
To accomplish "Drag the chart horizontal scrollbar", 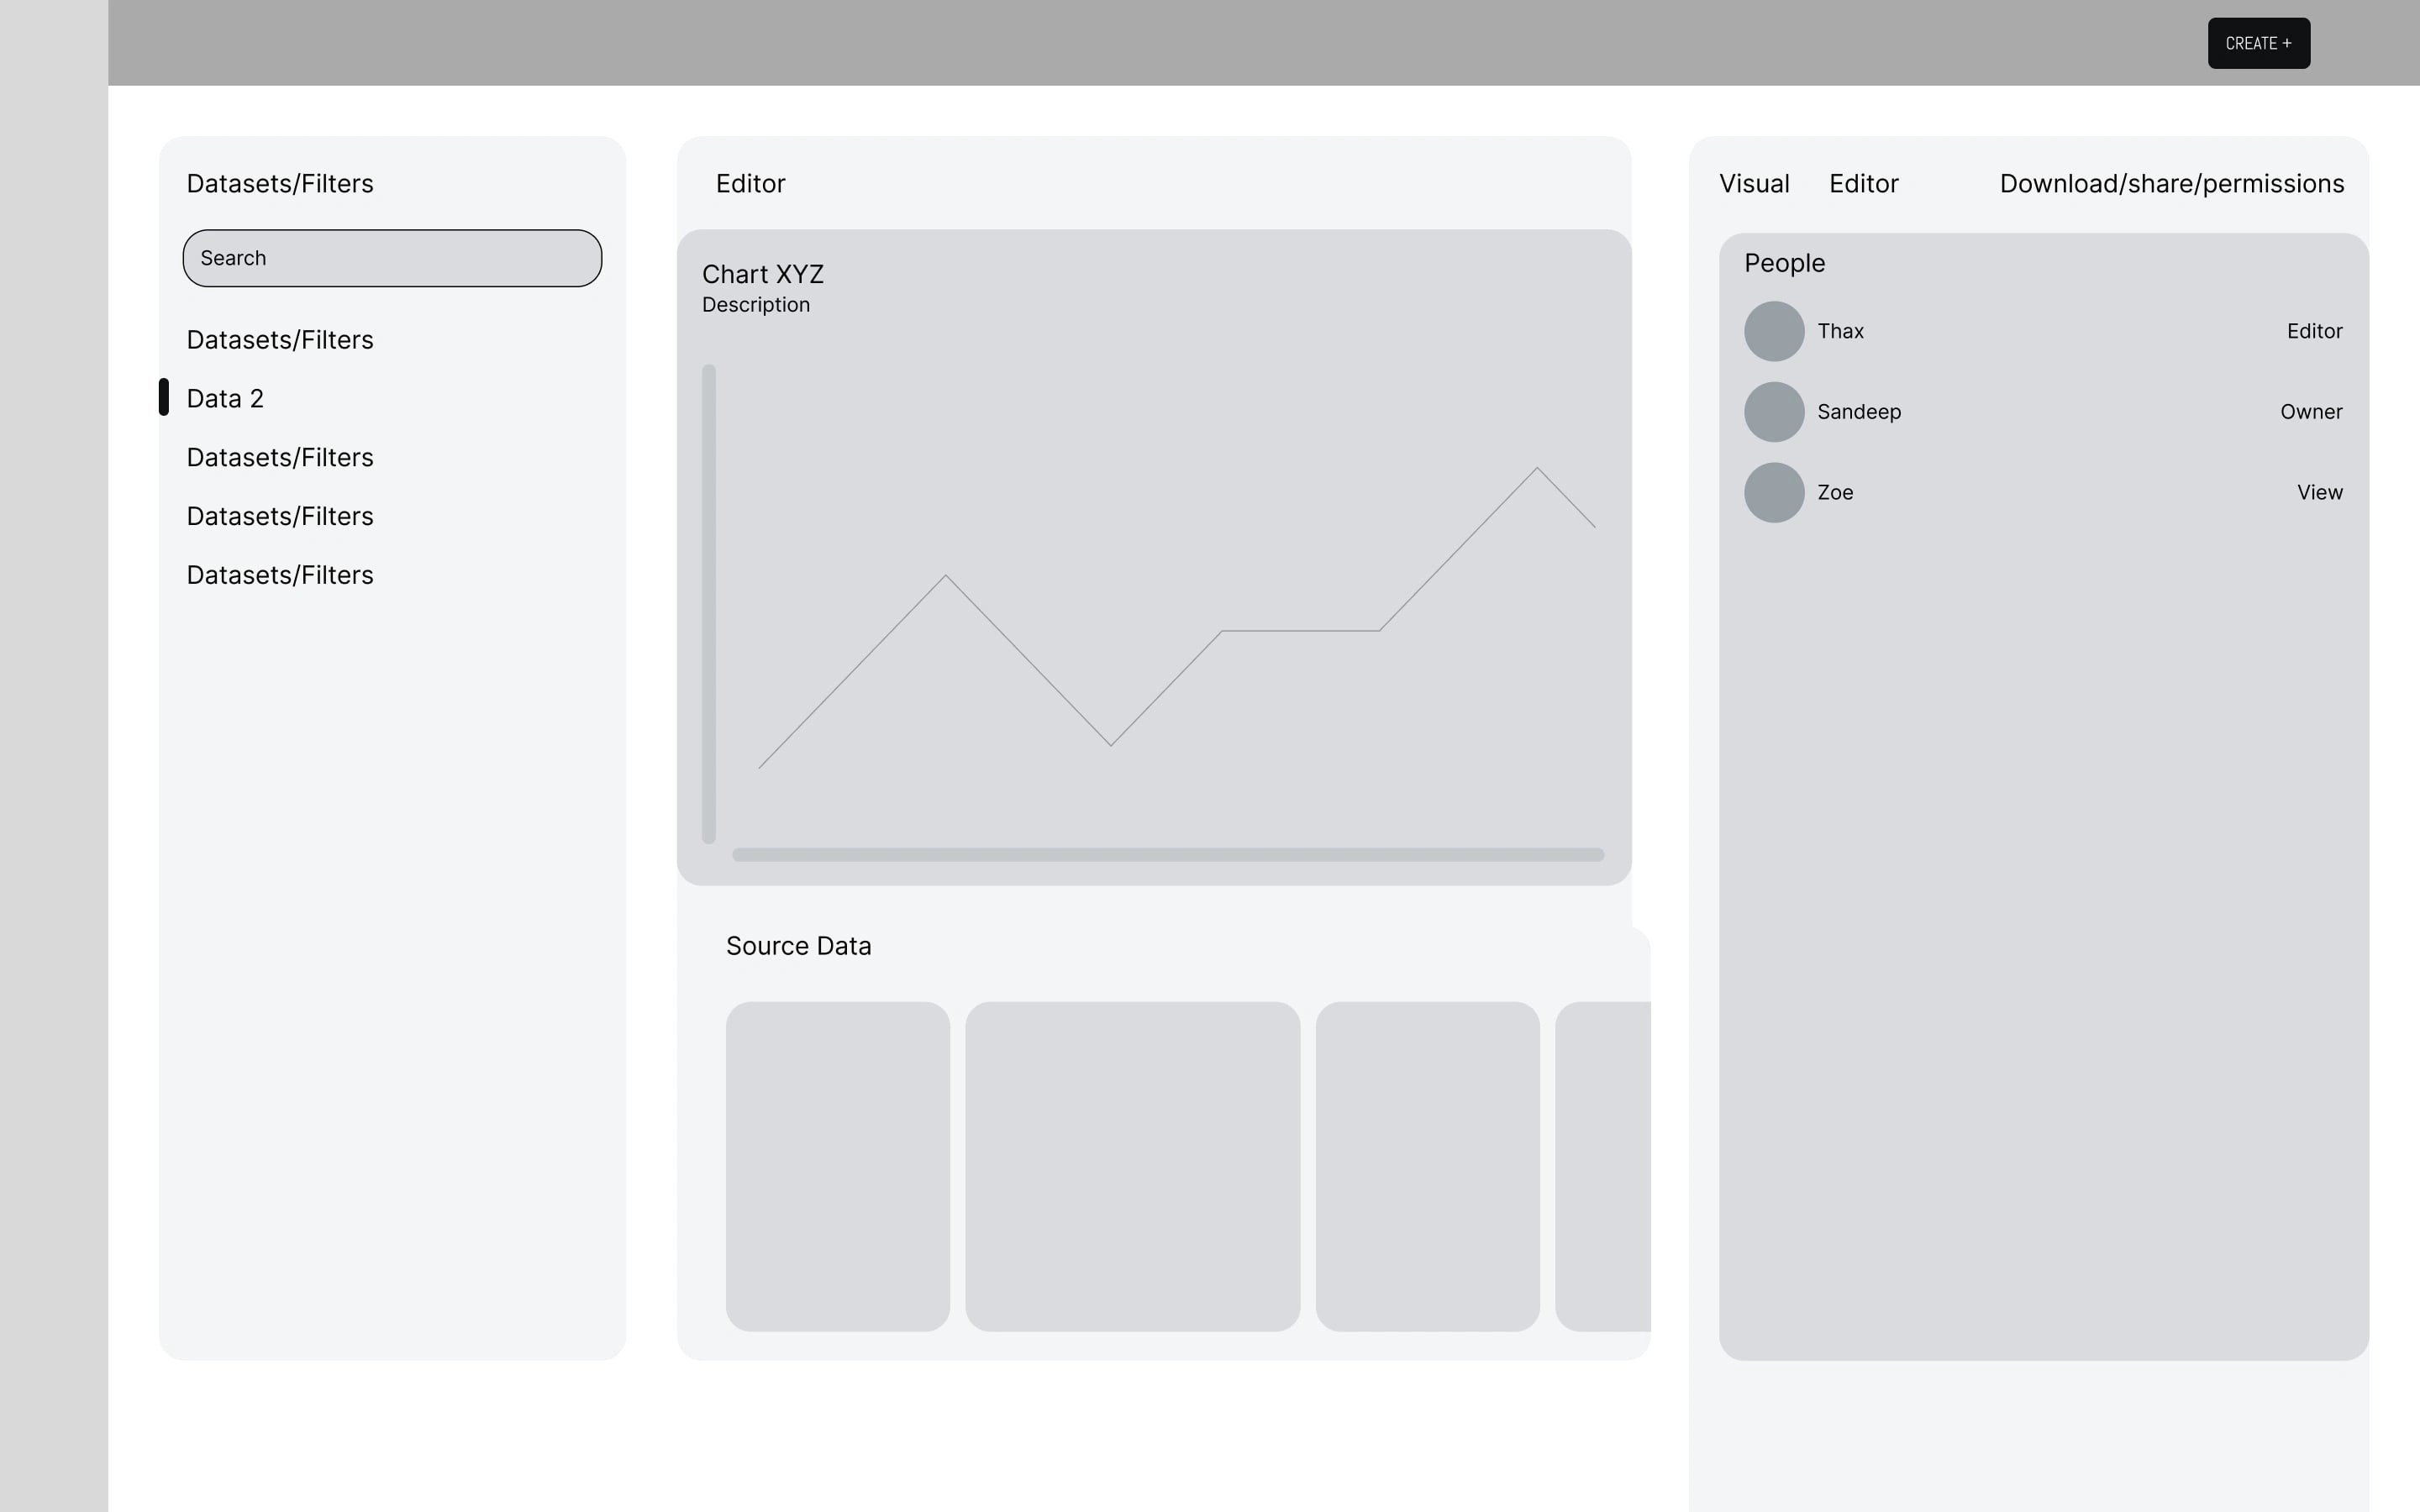I will tap(1165, 853).
